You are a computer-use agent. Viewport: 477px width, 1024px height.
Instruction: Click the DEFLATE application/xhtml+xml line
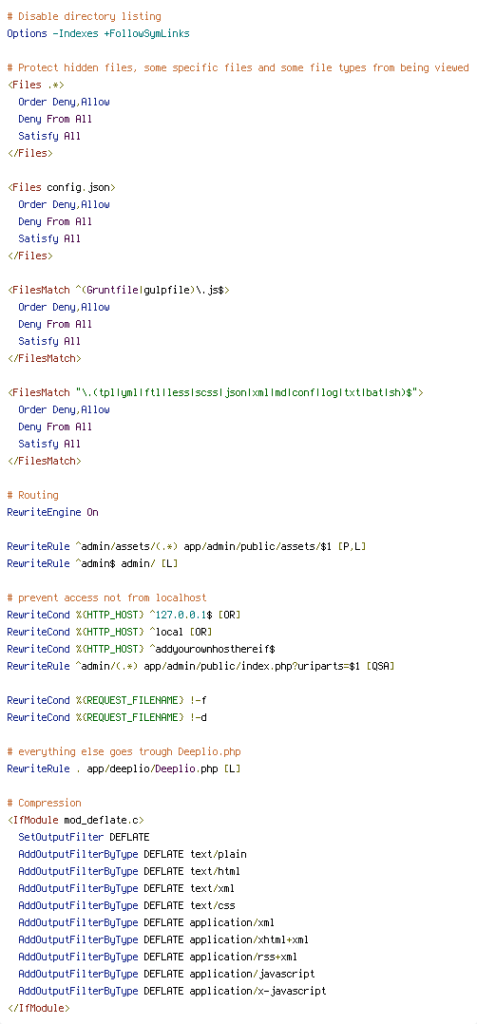click(163, 939)
